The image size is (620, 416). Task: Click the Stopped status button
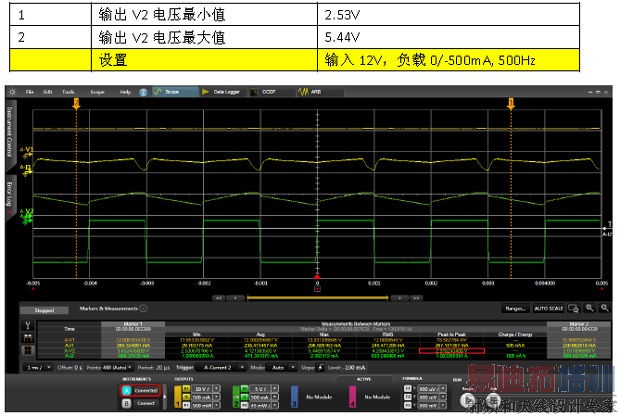(x=44, y=310)
